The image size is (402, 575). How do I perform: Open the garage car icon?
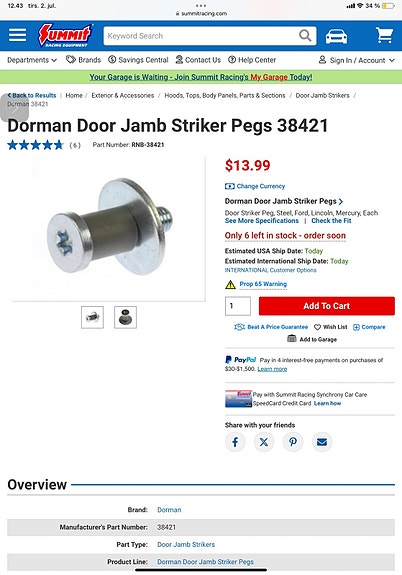(336, 36)
